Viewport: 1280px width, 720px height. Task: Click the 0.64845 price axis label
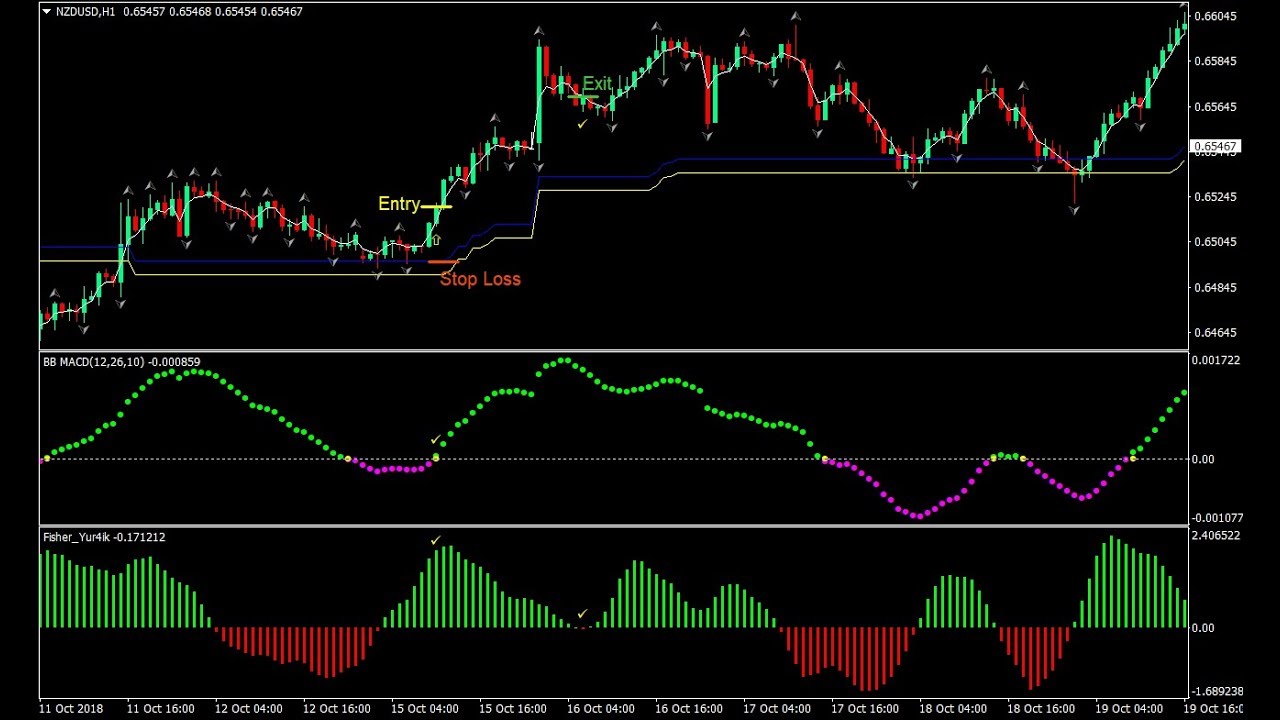coord(1216,288)
